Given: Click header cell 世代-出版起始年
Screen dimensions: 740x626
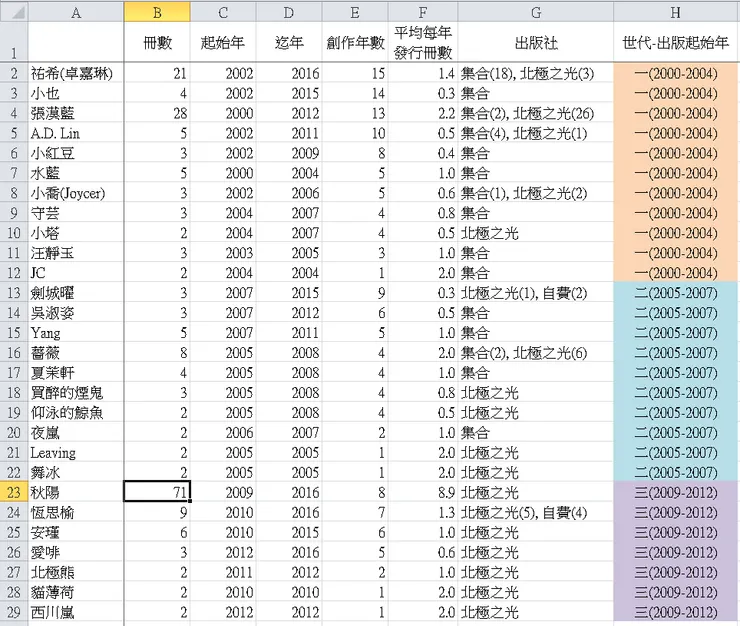Looking at the screenshot, I should pyautogui.click(x=675, y=42).
